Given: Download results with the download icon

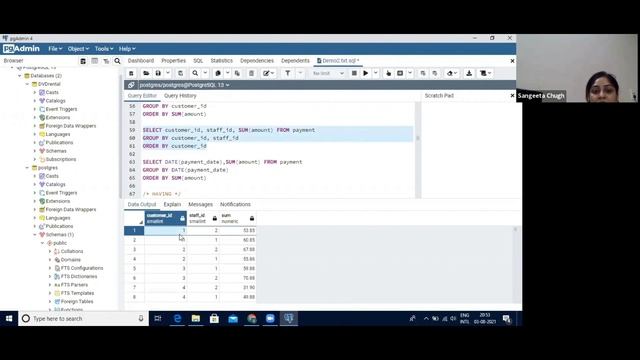Looking at the screenshot, I should pyautogui.click(x=469, y=73).
